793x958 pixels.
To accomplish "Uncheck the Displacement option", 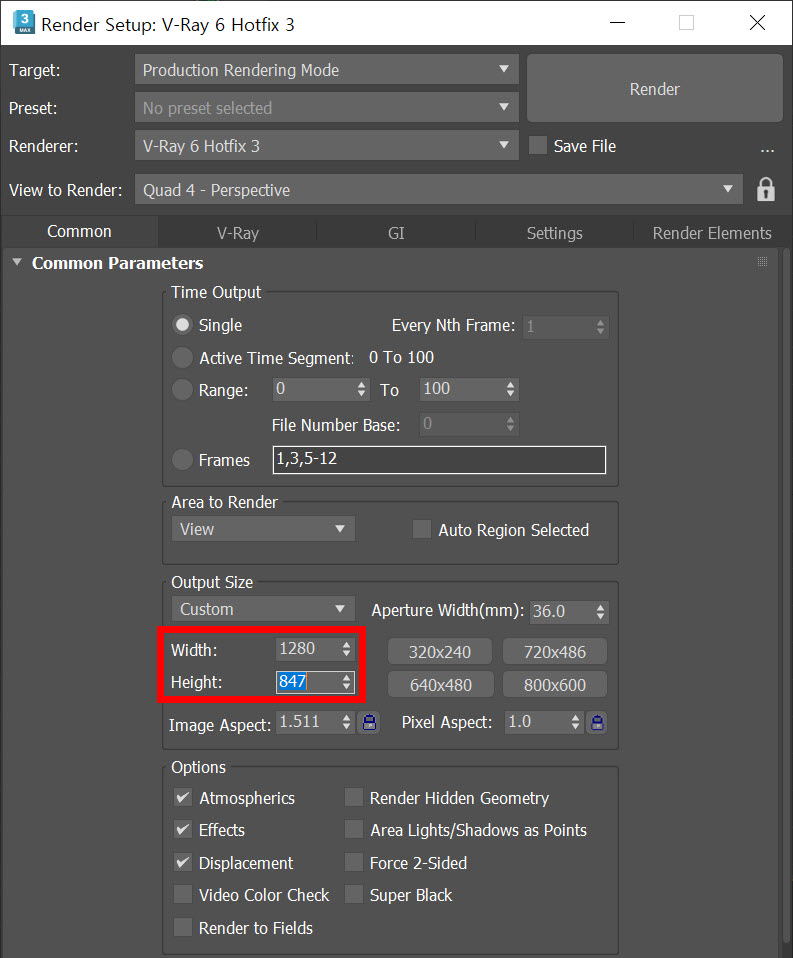I will (x=183, y=862).
